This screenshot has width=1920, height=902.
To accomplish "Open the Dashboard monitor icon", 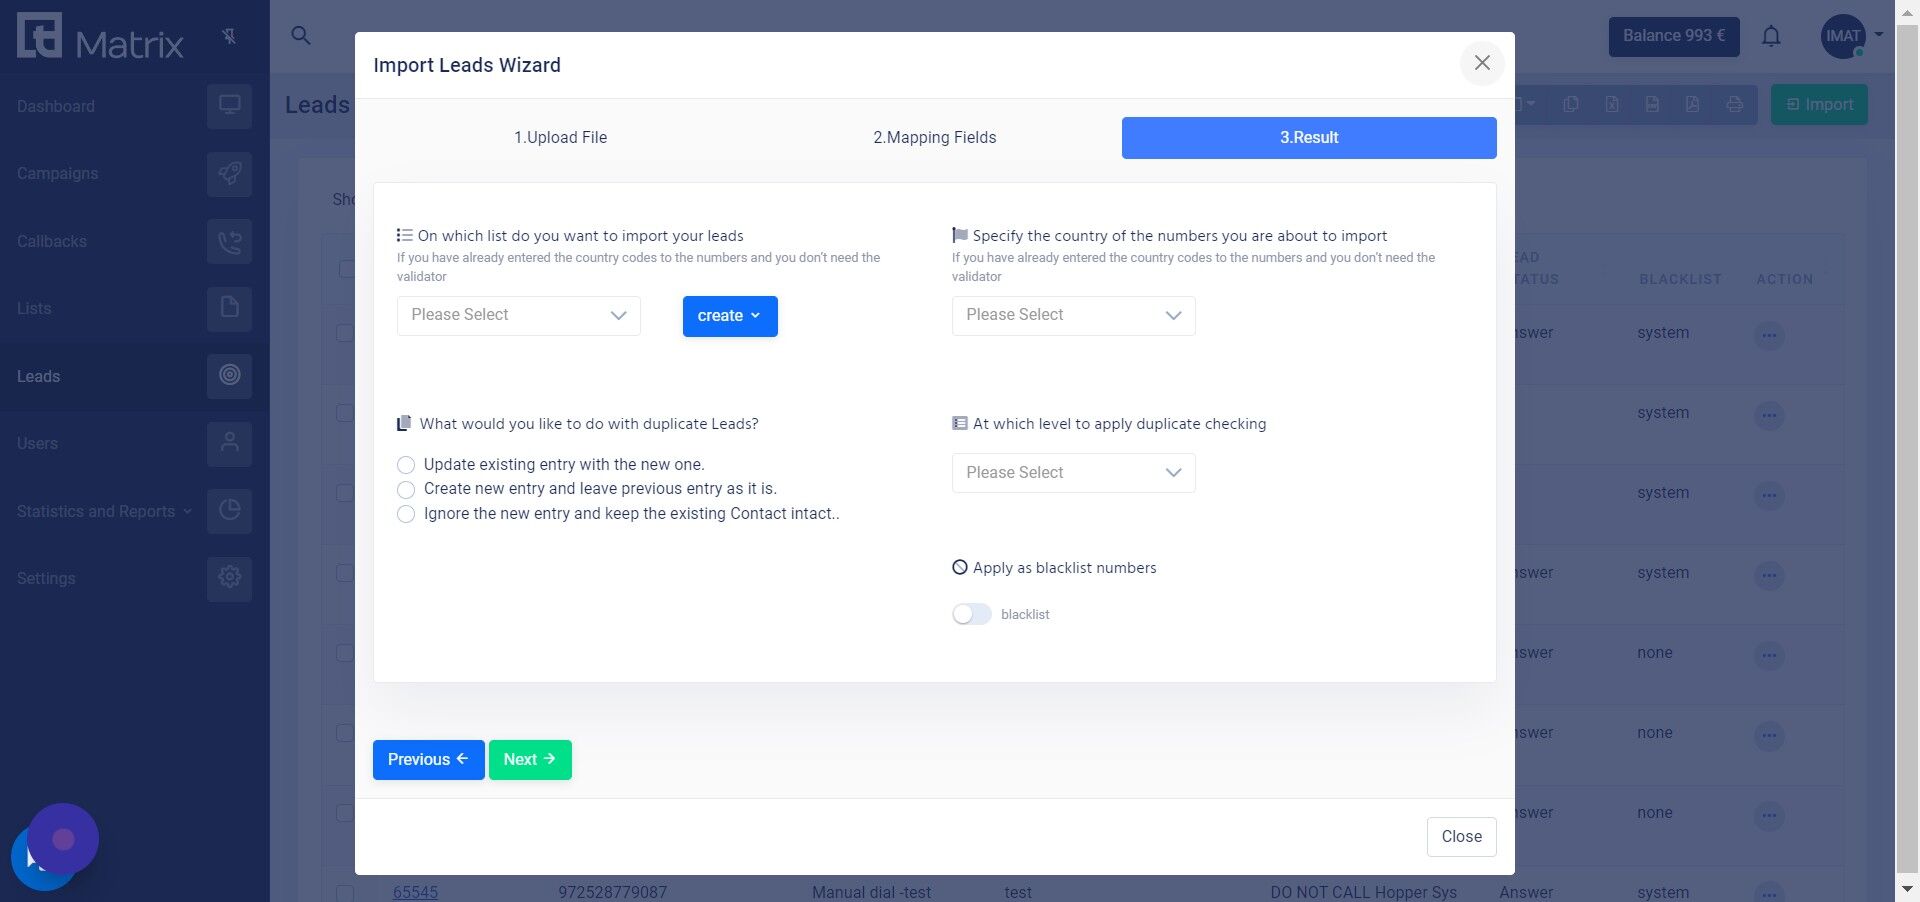I will point(229,106).
